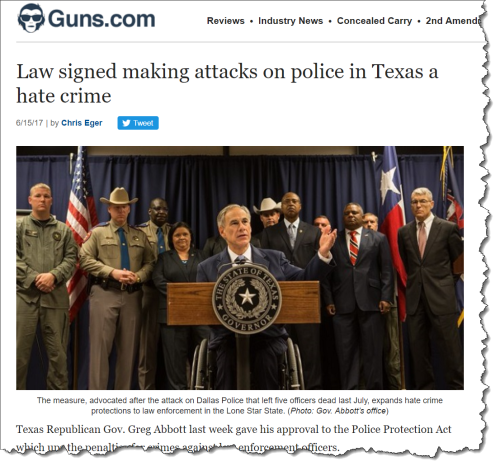Share the article with the Tweet button
The width and height of the screenshot is (500, 466).
(138, 123)
